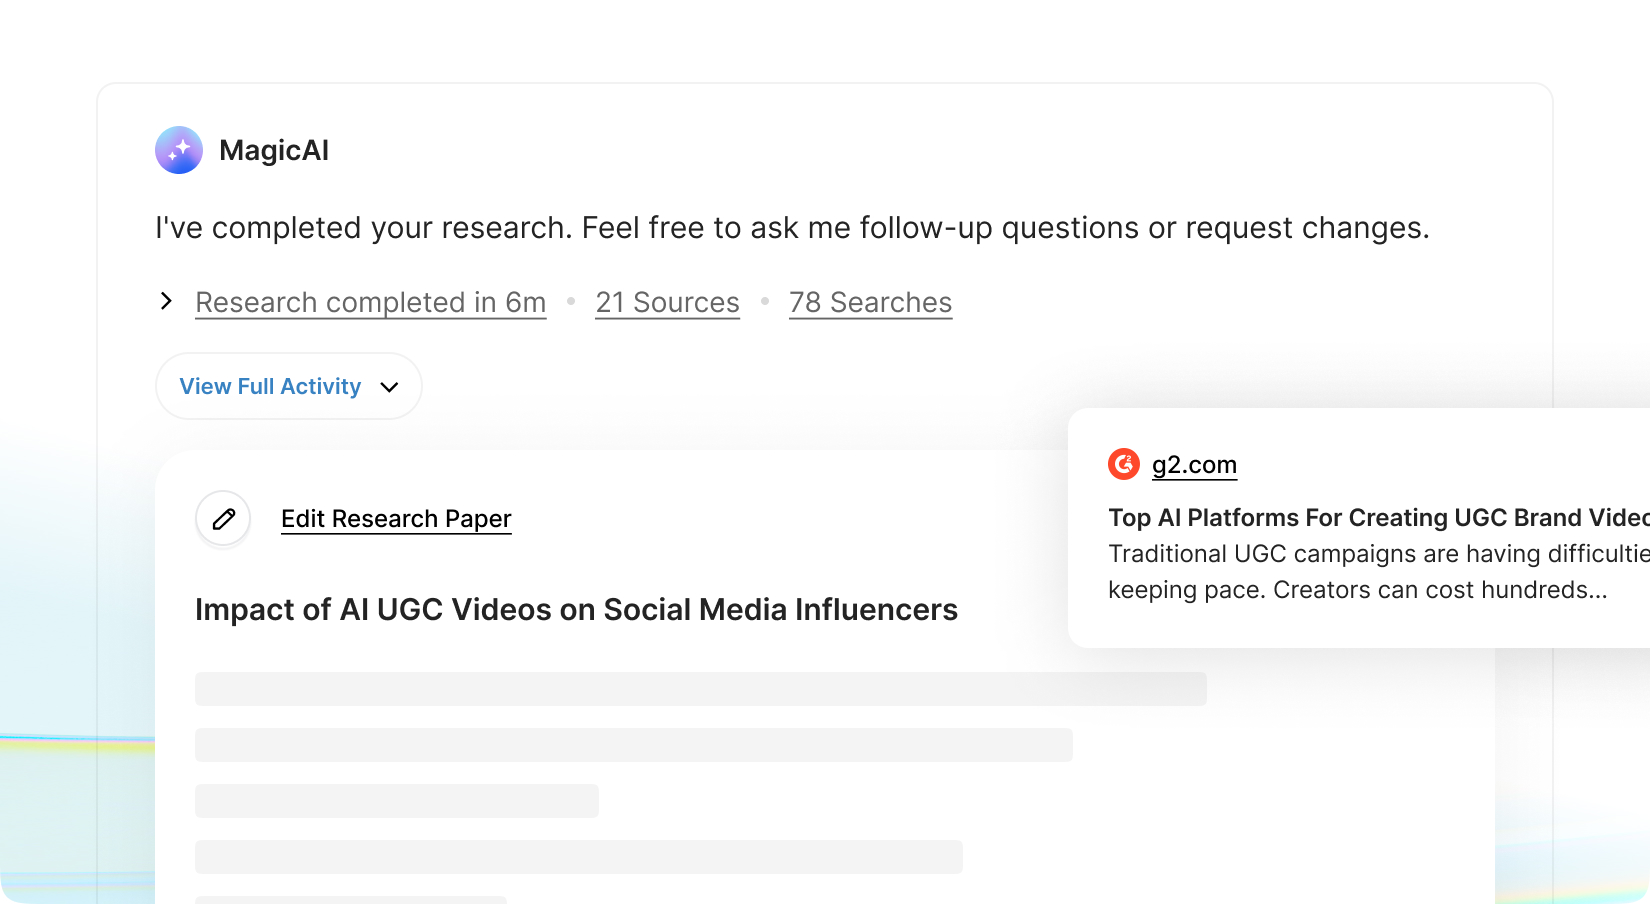
Task: Click the MagicAI name label
Action: tap(274, 150)
